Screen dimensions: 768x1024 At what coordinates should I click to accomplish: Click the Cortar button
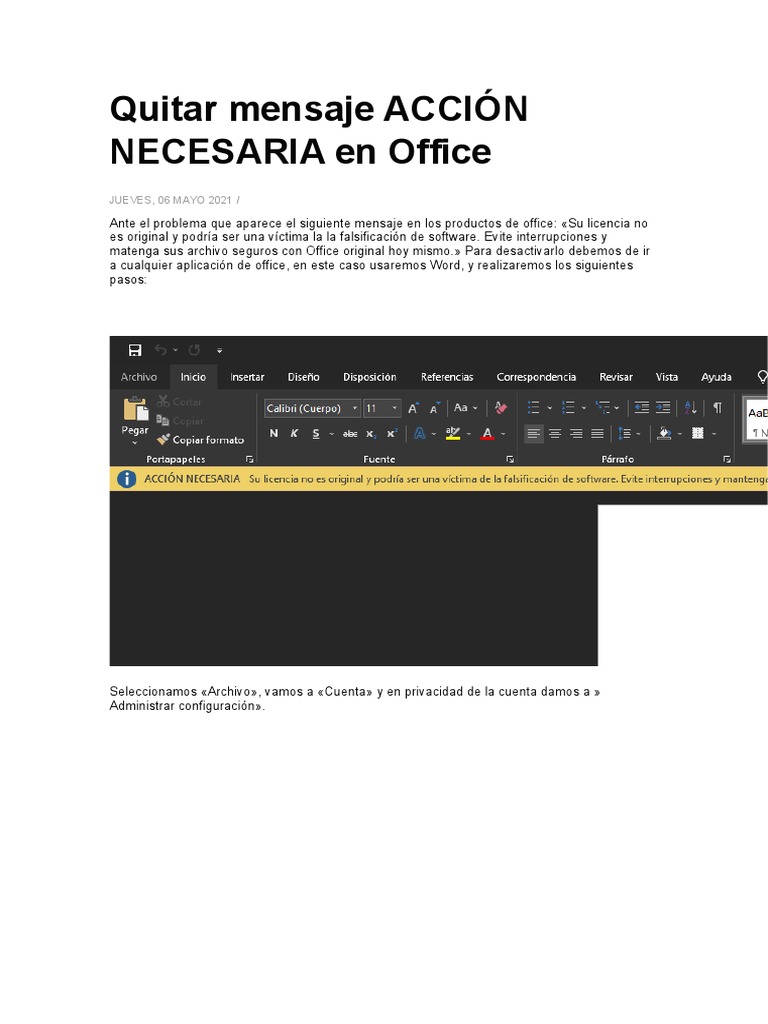180,402
